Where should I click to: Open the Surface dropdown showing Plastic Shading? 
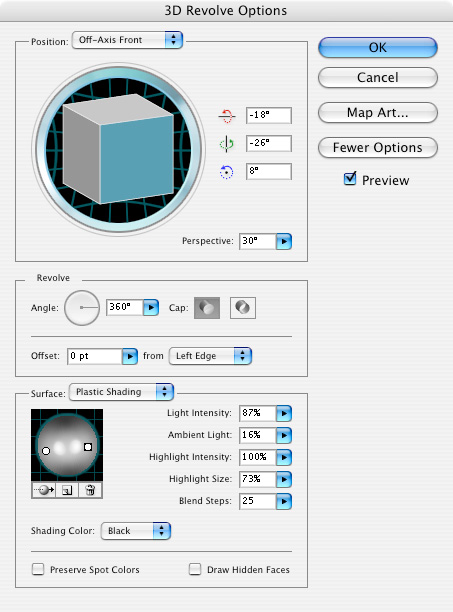click(x=121, y=392)
